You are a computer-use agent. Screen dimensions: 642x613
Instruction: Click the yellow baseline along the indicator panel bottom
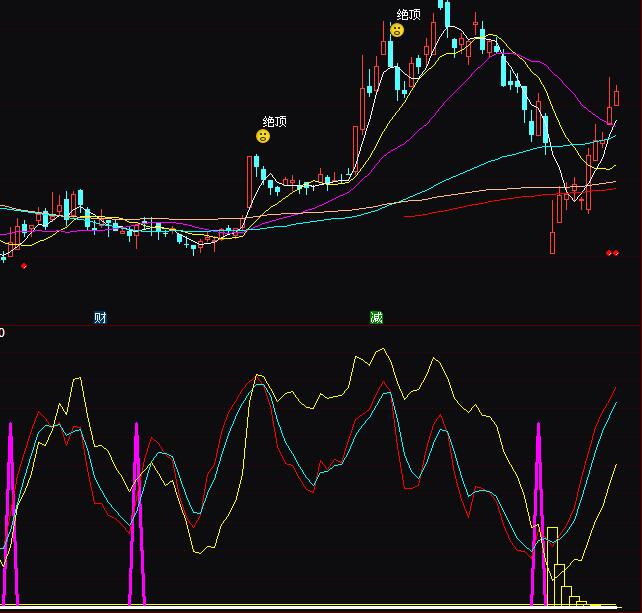pos(300,606)
